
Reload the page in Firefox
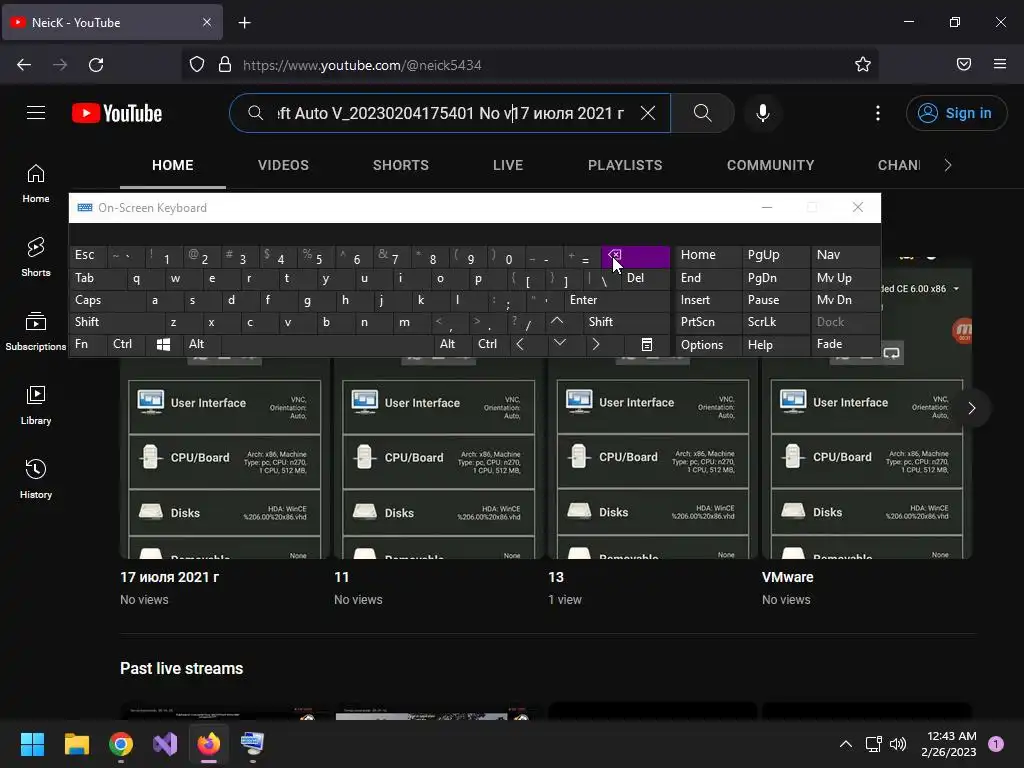[x=96, y=65]
